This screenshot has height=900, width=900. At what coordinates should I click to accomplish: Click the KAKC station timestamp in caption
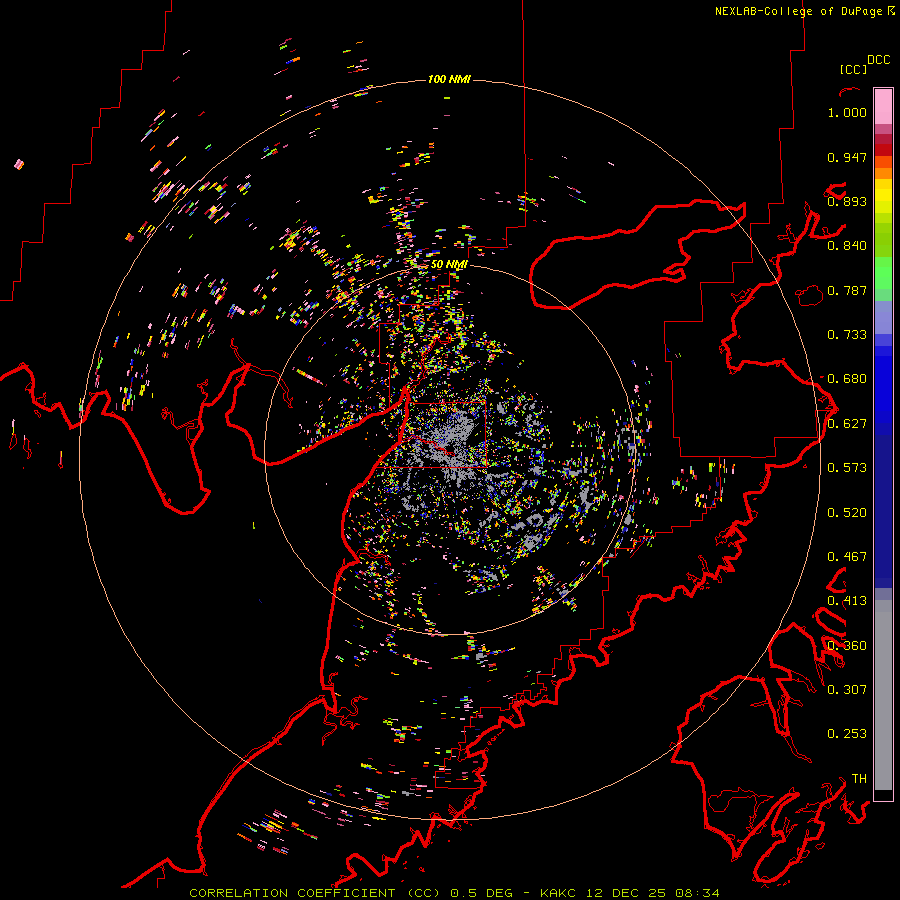click(x=630, y=893)
